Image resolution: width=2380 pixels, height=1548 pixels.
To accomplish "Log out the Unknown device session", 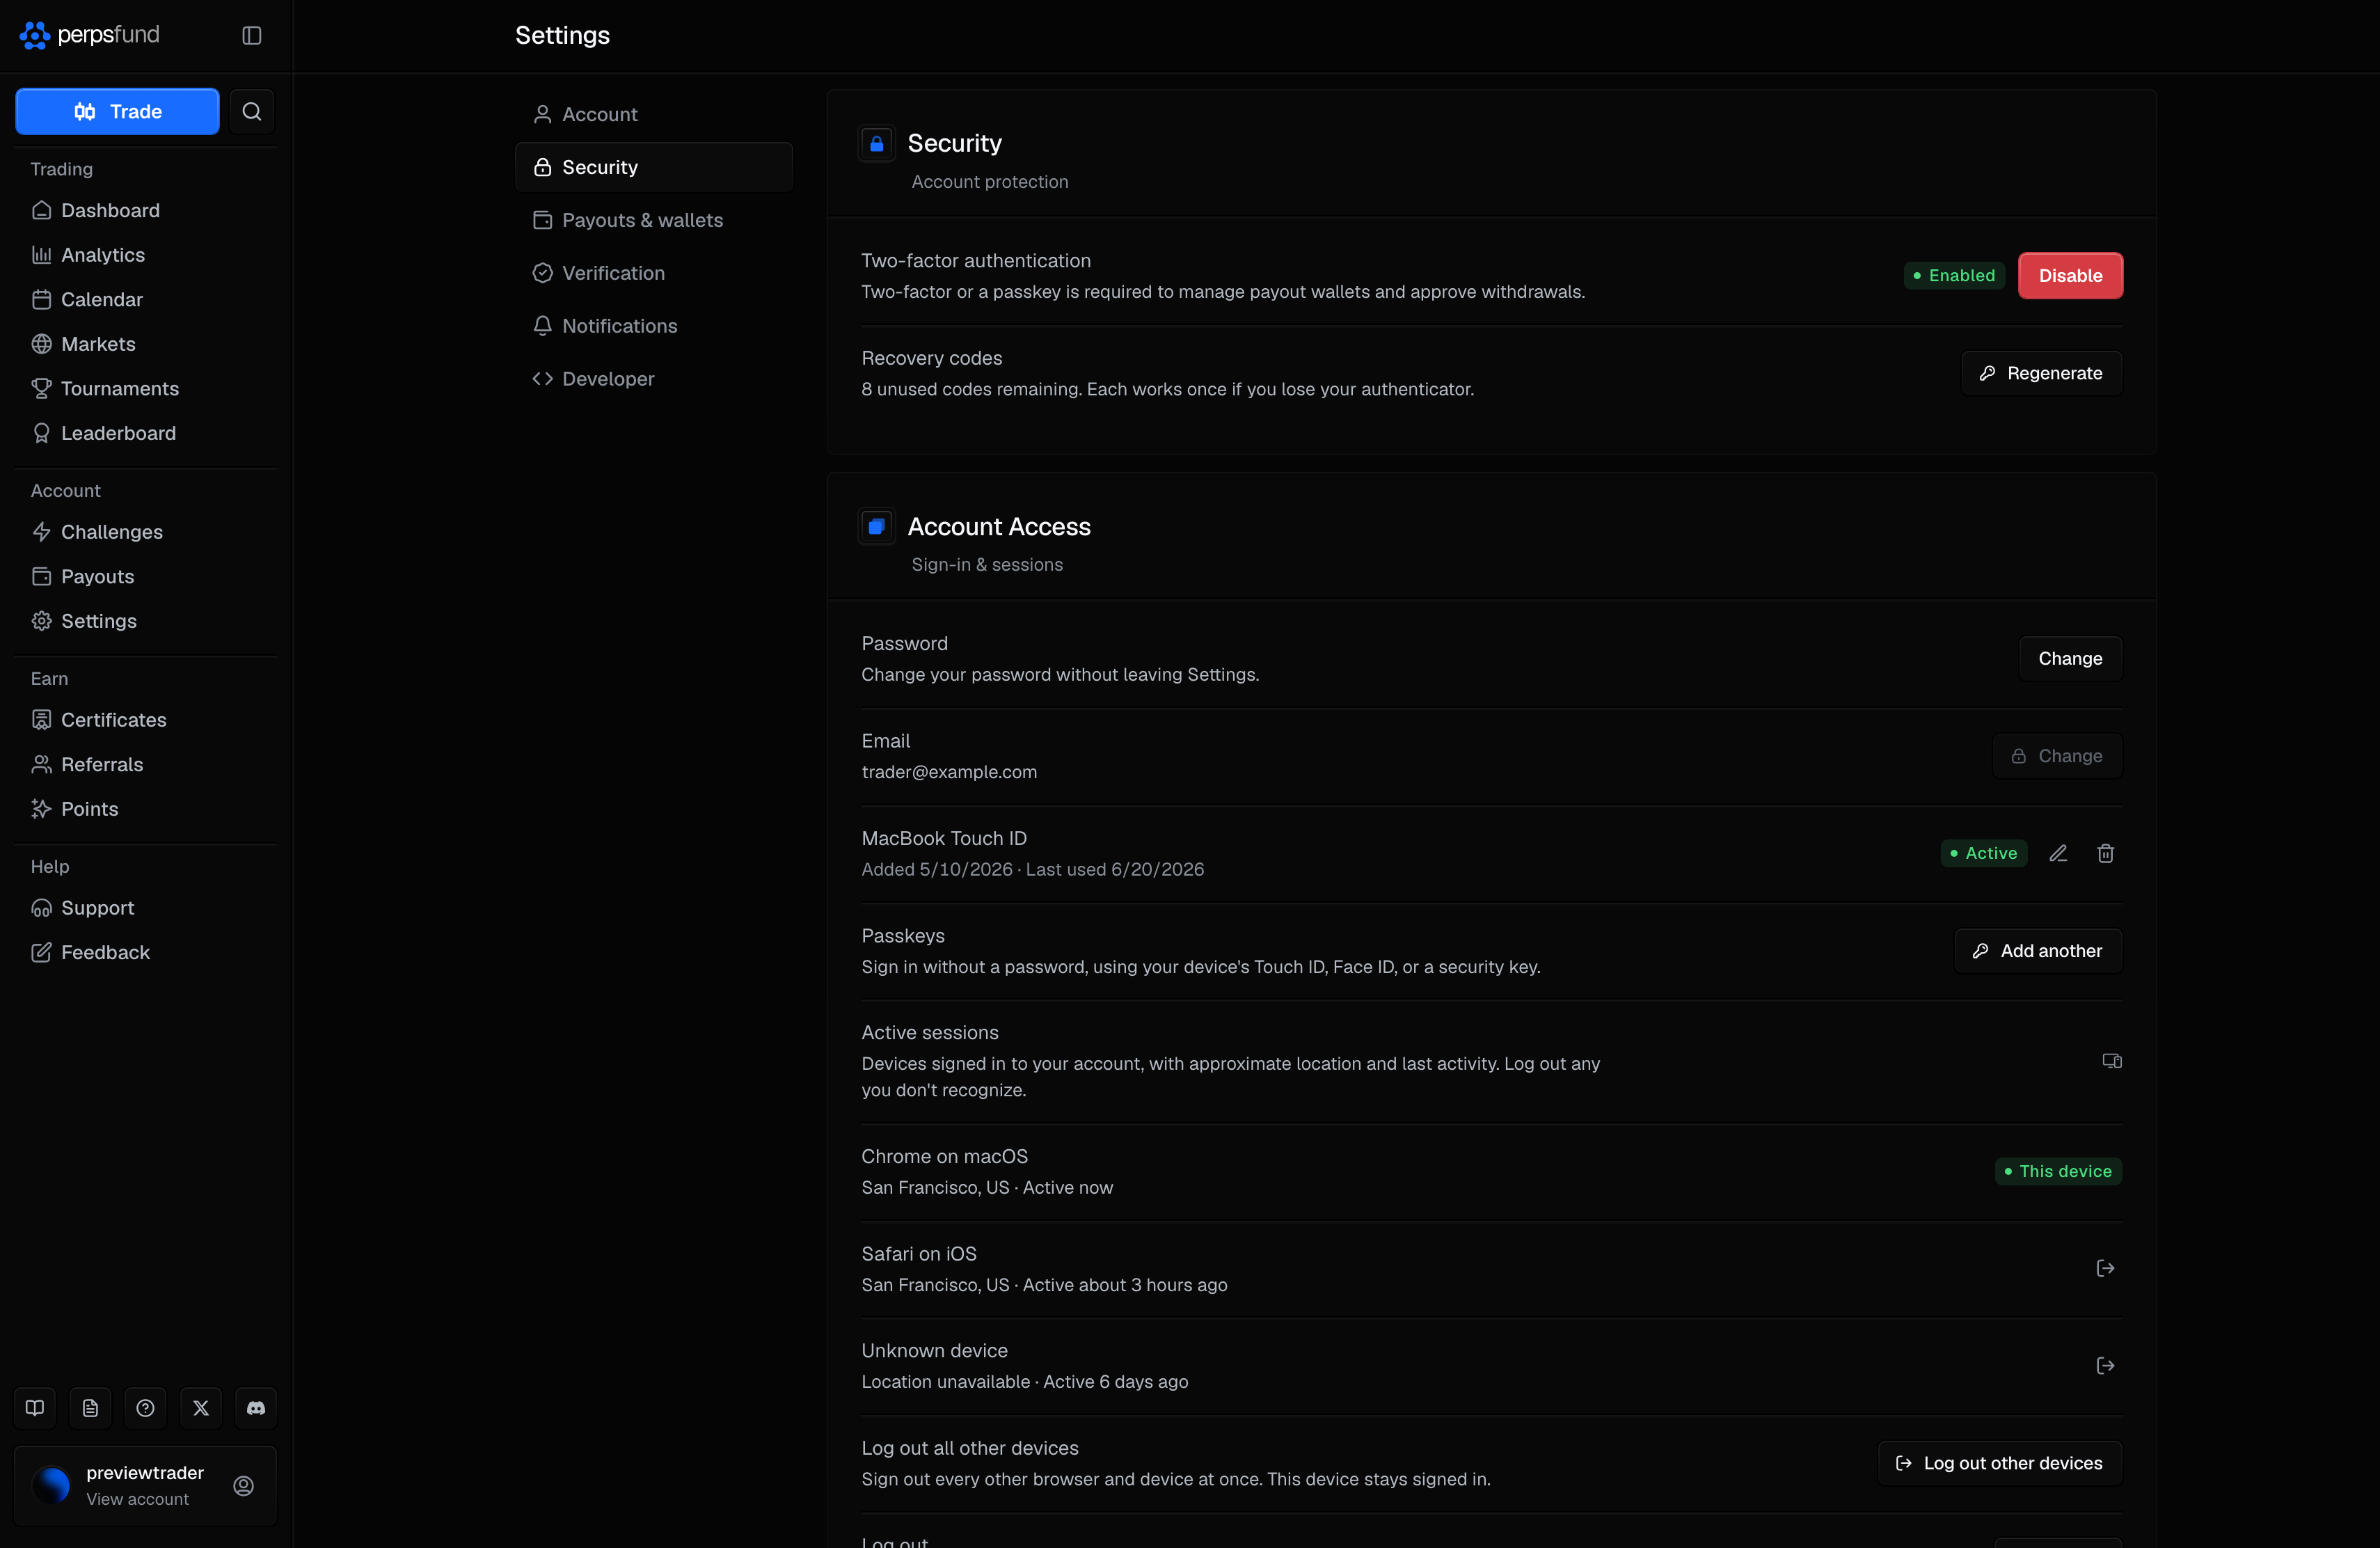I will tap(2105, 1365).
